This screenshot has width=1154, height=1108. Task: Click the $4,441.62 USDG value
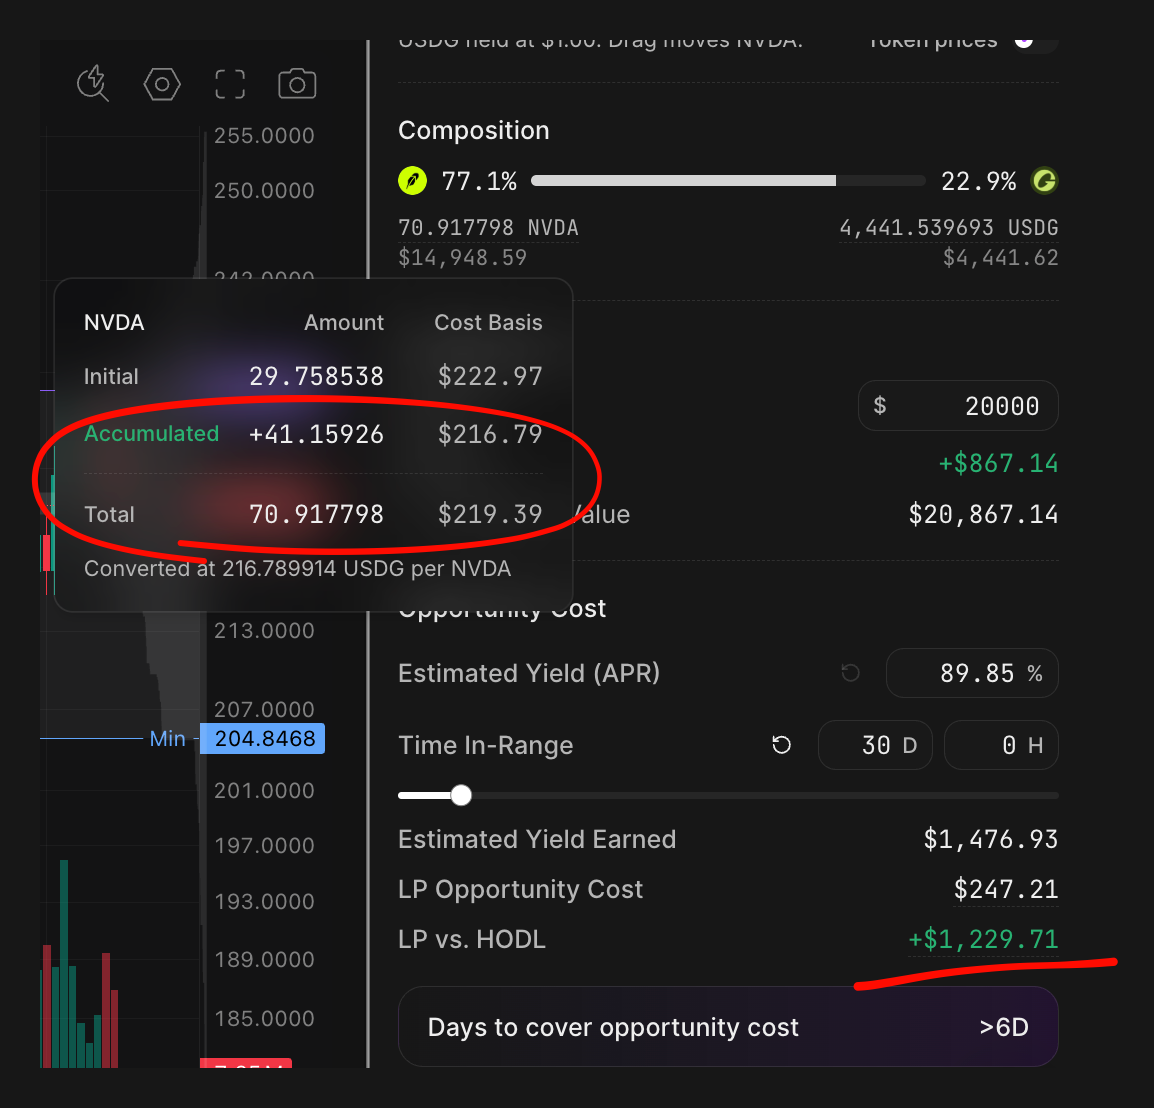pyautogui.click(x=1000, y=258)
